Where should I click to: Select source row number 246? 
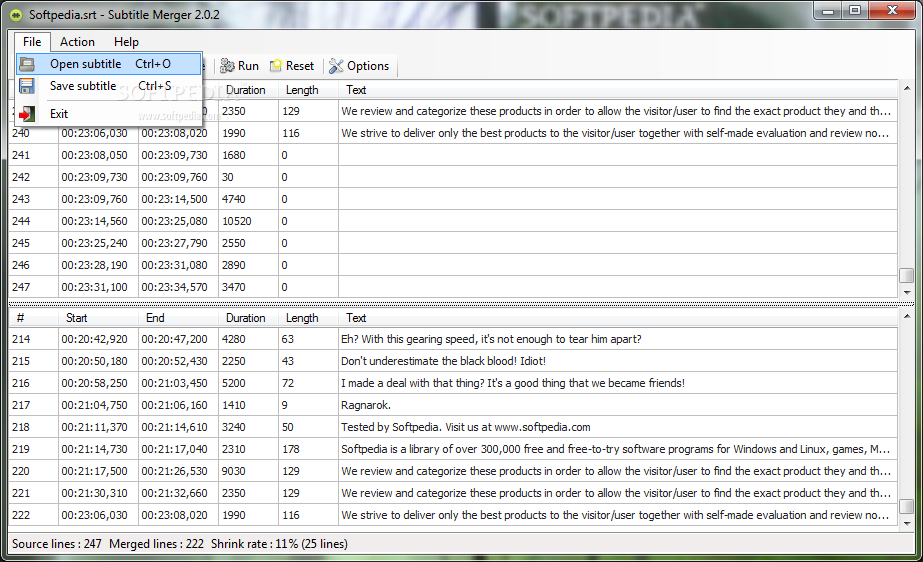pos(21,265)
